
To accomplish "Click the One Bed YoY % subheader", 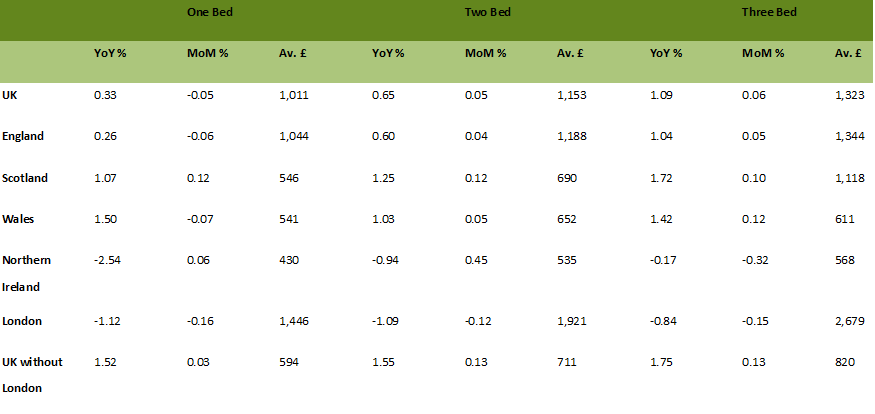I will point(110,54).
